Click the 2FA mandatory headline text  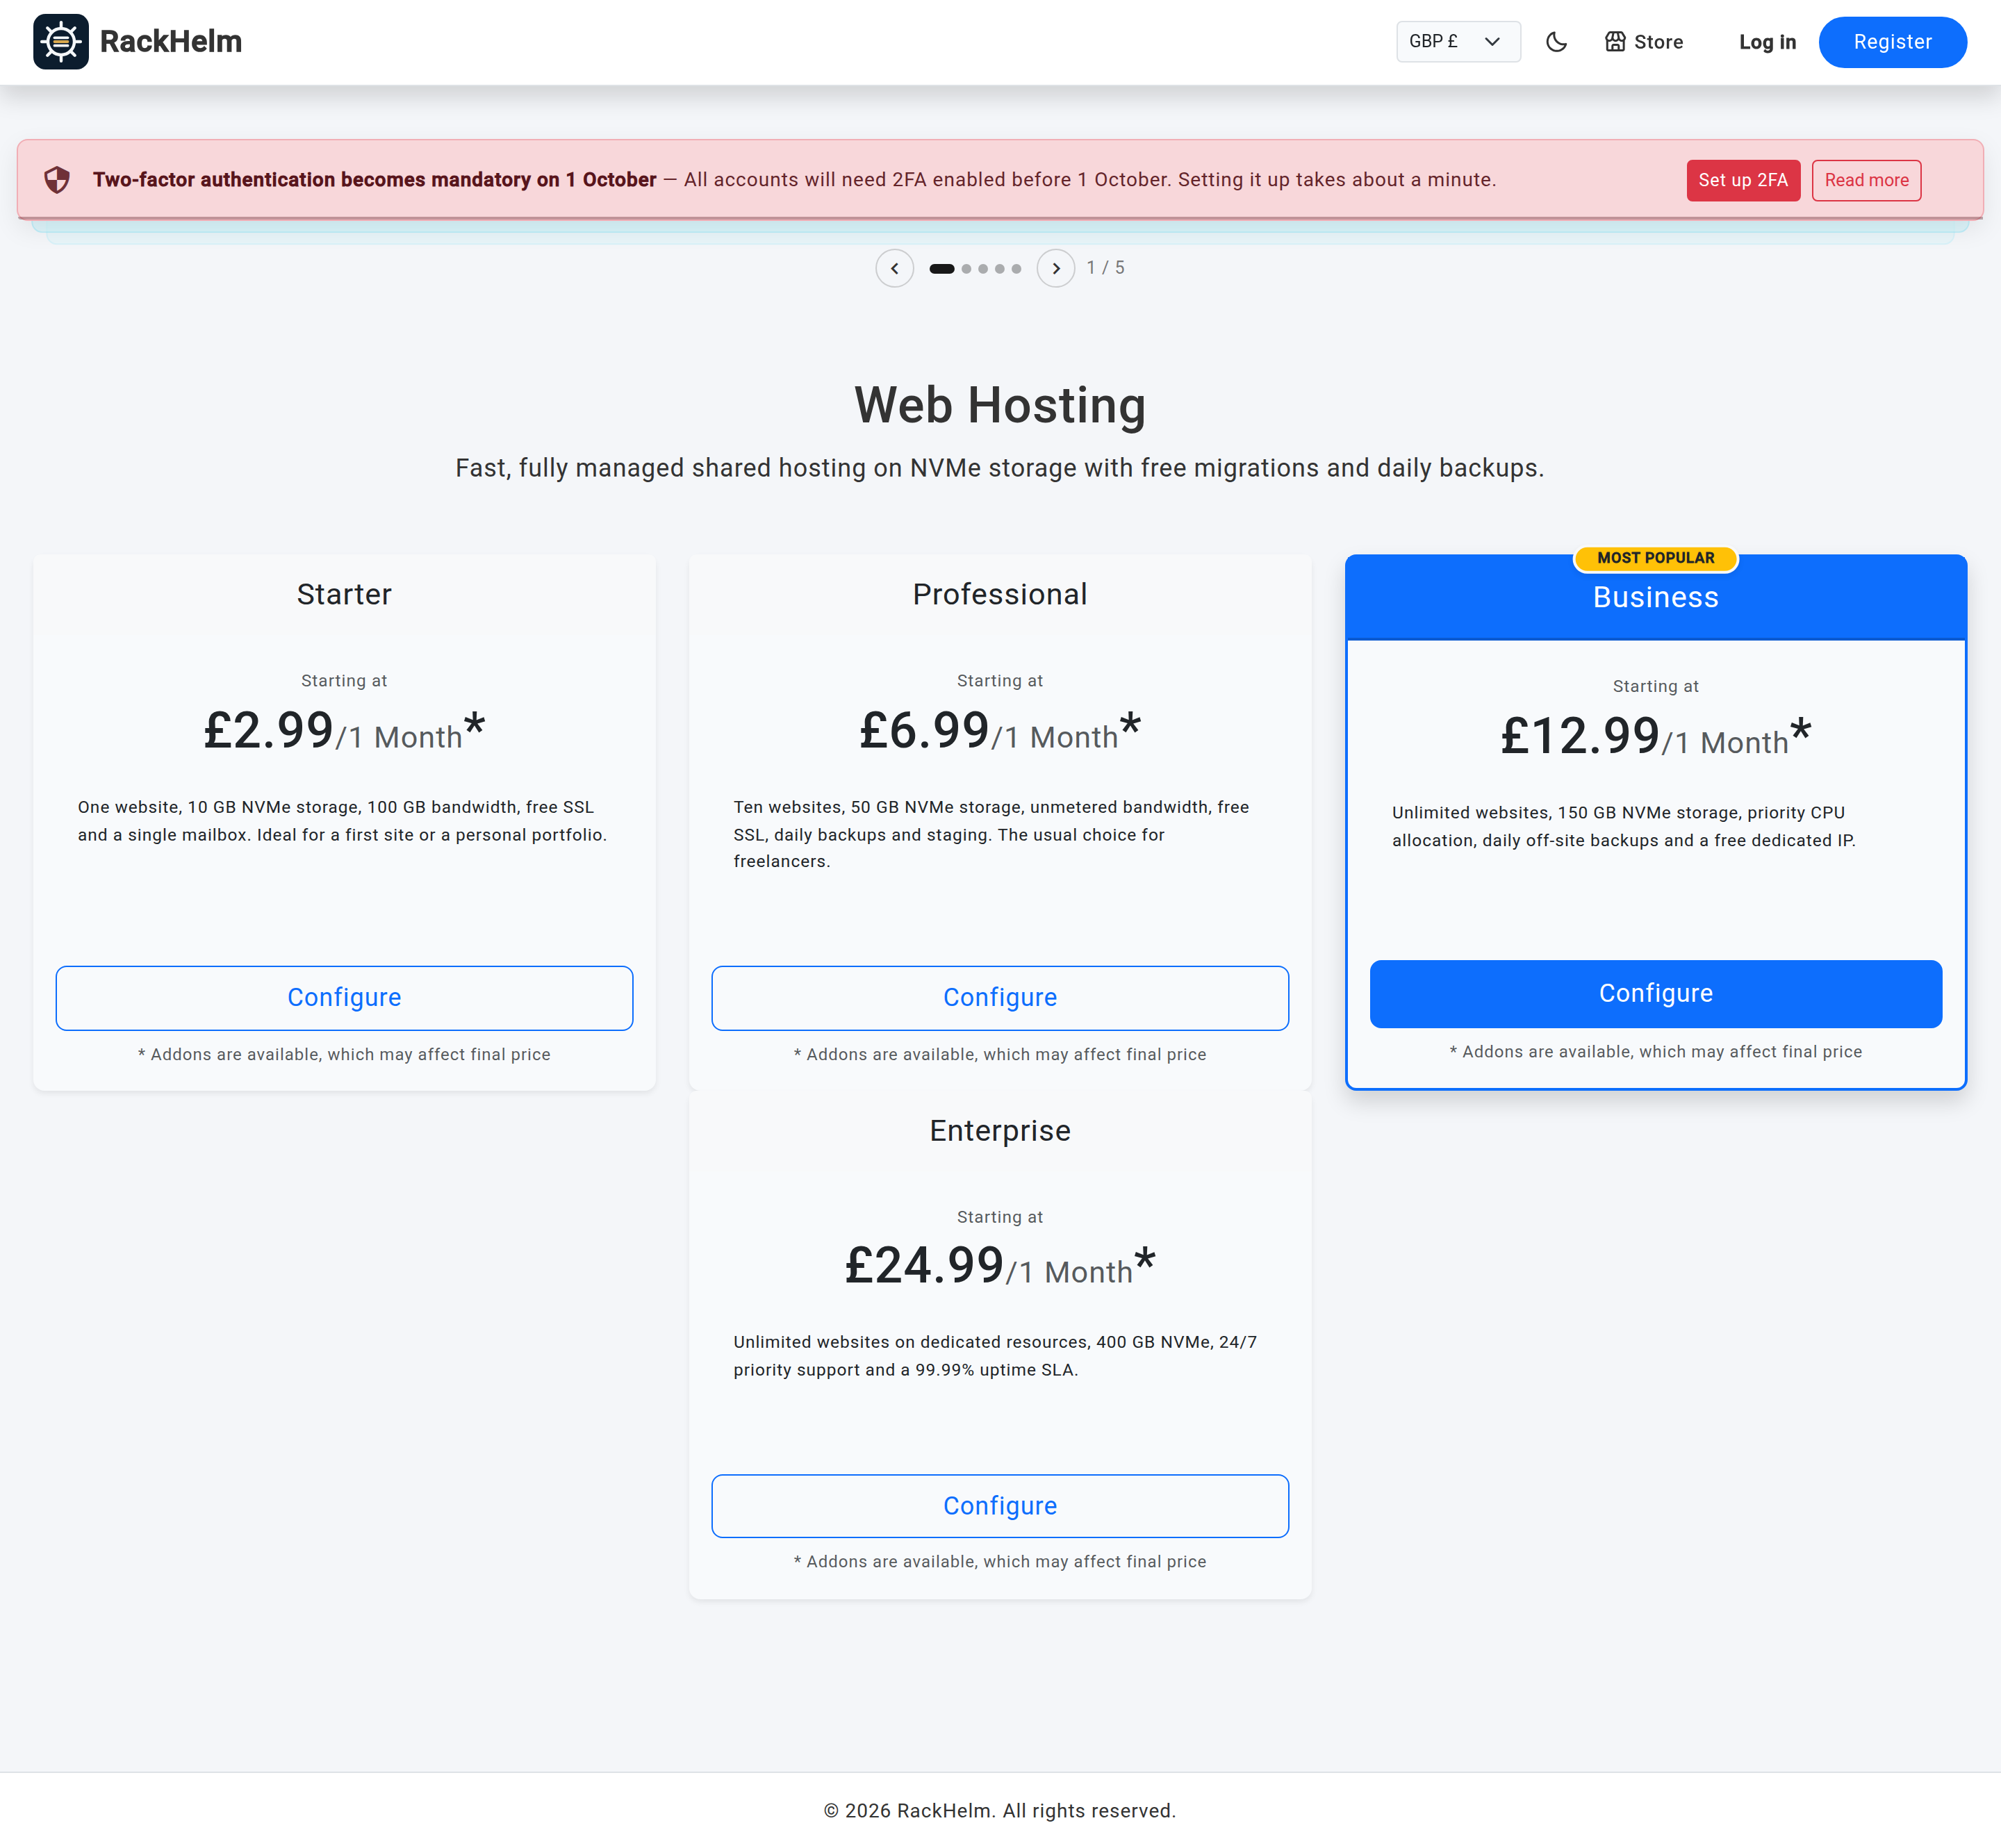375,180
